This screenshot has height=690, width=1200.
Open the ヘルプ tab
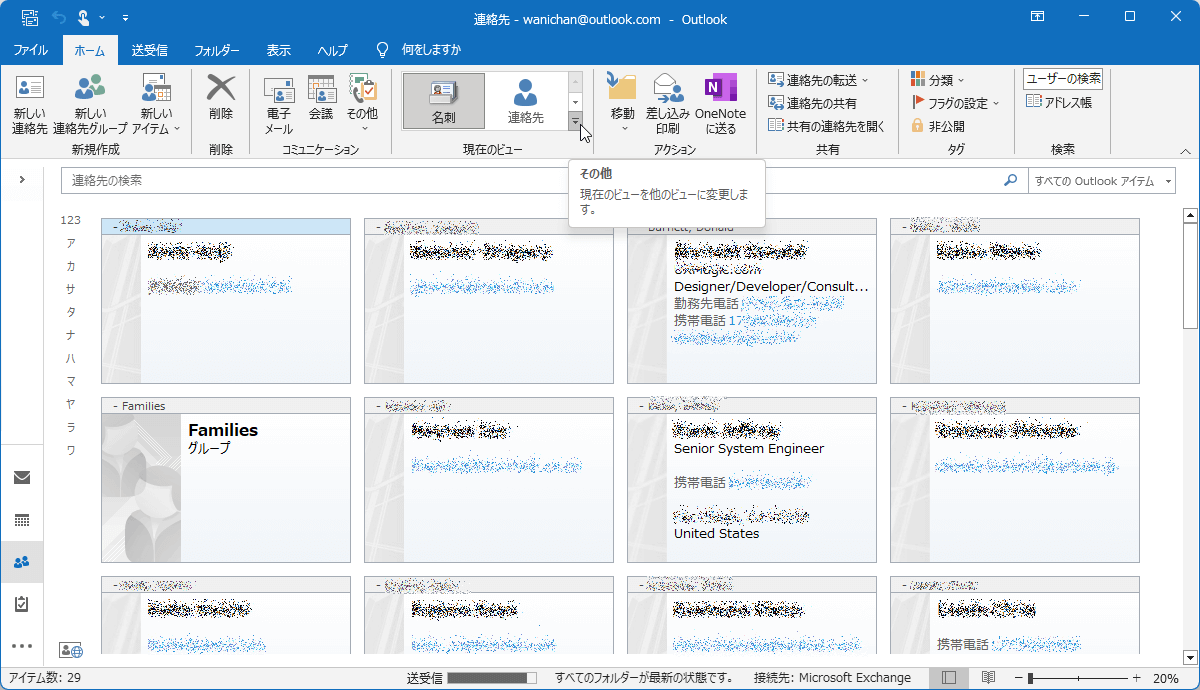pyautogui.click(x=333, y=50)
